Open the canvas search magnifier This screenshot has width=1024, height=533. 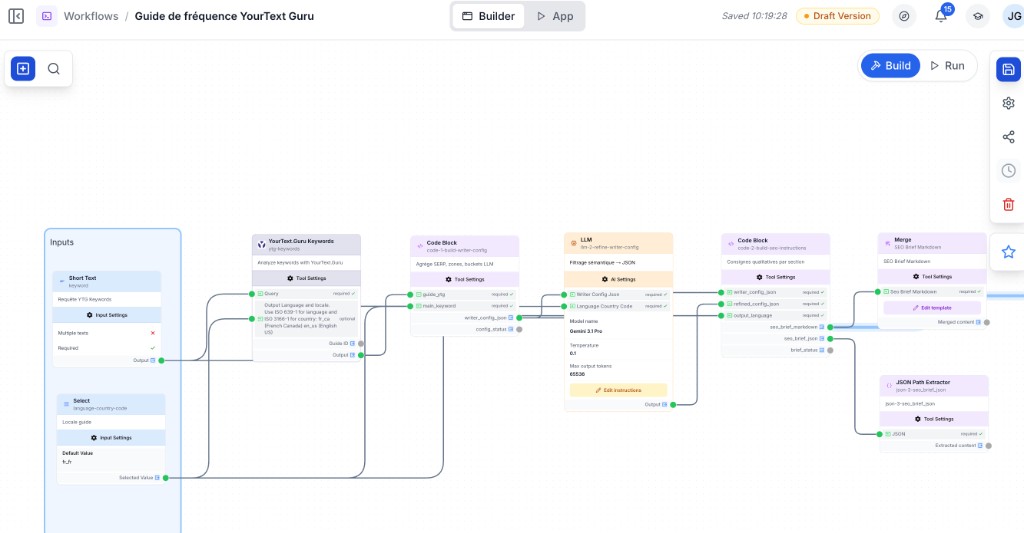click(x=54, y=69)
